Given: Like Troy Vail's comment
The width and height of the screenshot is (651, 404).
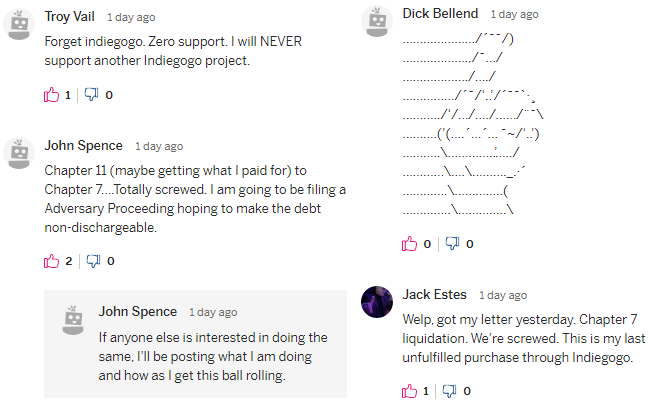Looking at the screenshot, I should point(52,95).
